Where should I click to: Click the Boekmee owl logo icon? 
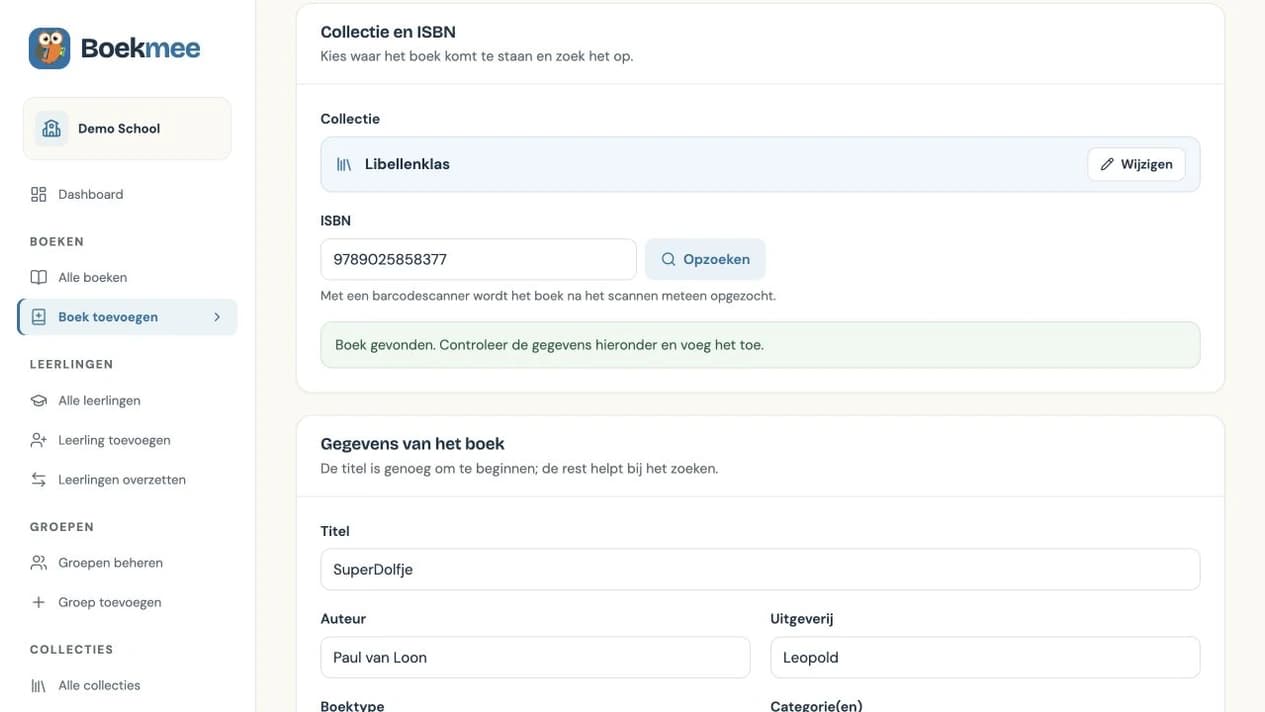[x=49, y=48]
